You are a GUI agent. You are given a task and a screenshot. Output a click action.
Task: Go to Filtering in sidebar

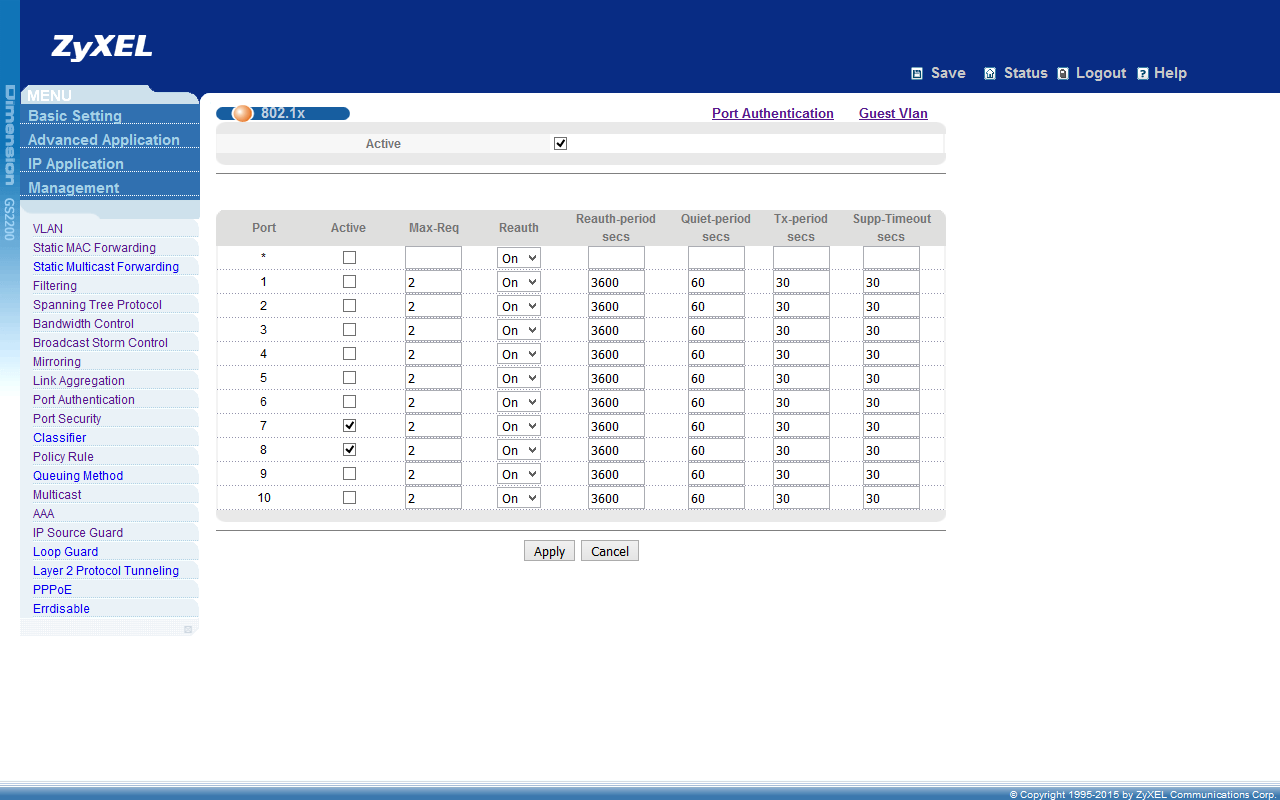55,286
